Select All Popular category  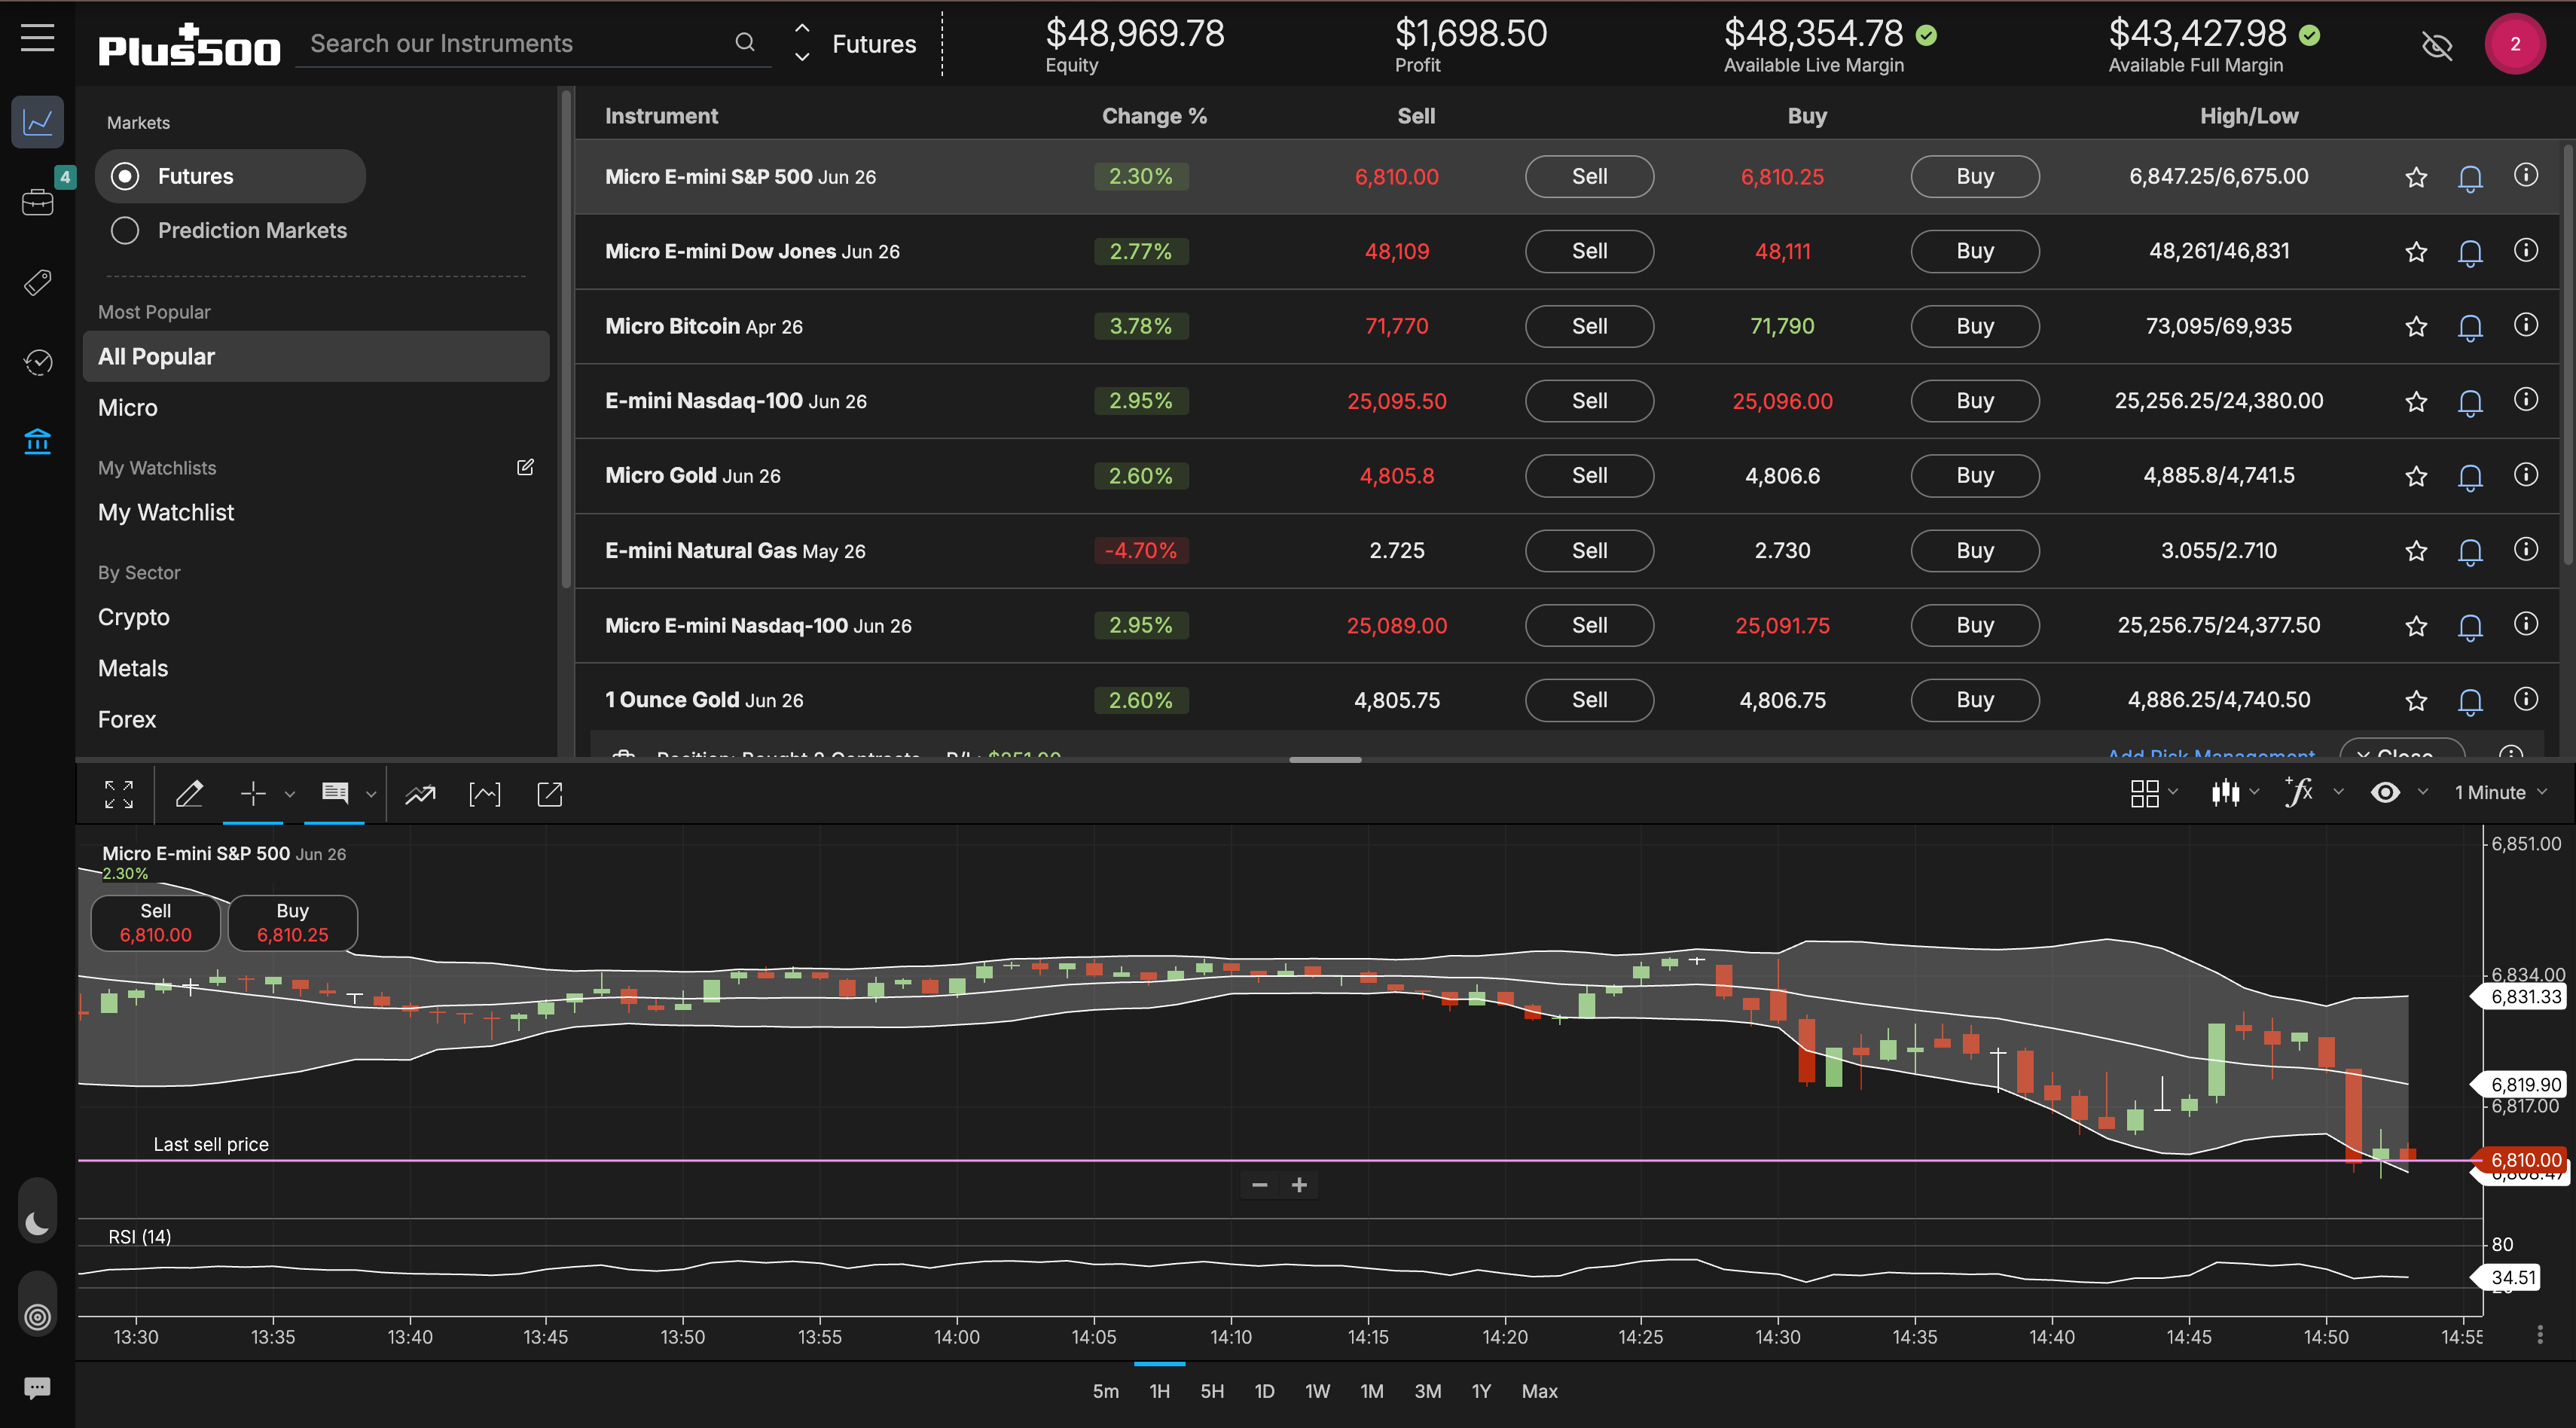point(316,356)
